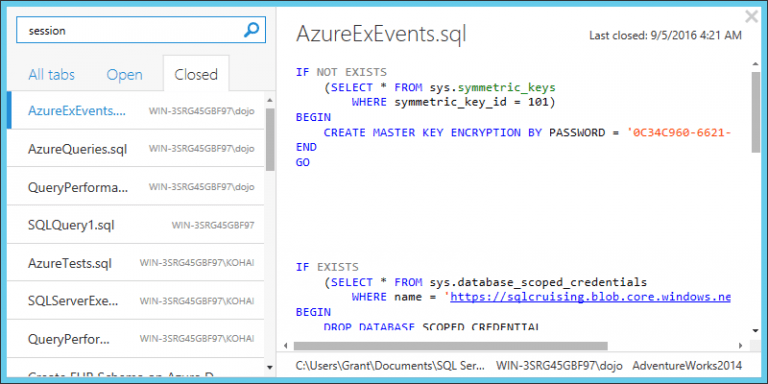The image size is (768, 384).
Task: Close the tab history panel
Action: pos(751,17)
